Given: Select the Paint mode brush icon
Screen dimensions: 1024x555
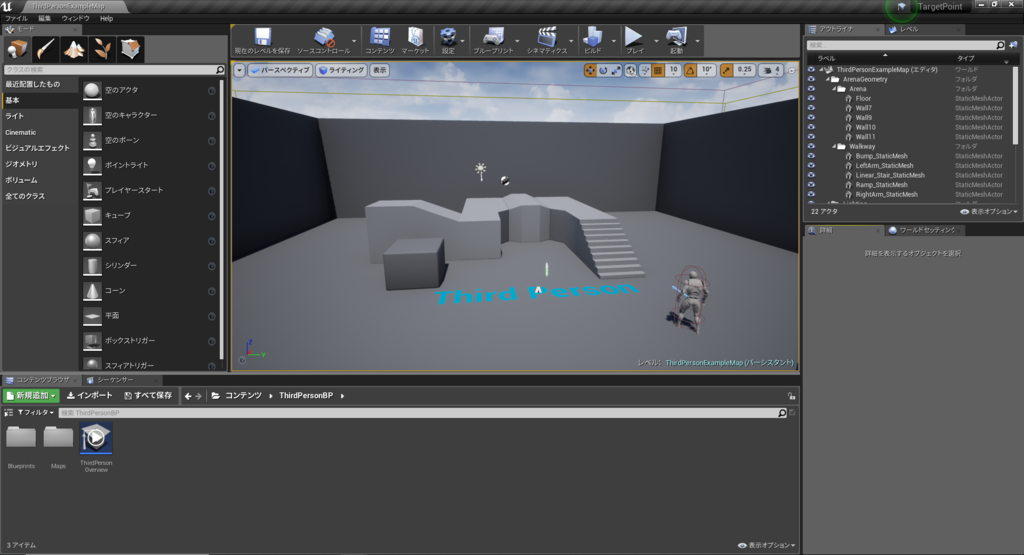Looking at the screenshot, I should click(x=46, y=49).
